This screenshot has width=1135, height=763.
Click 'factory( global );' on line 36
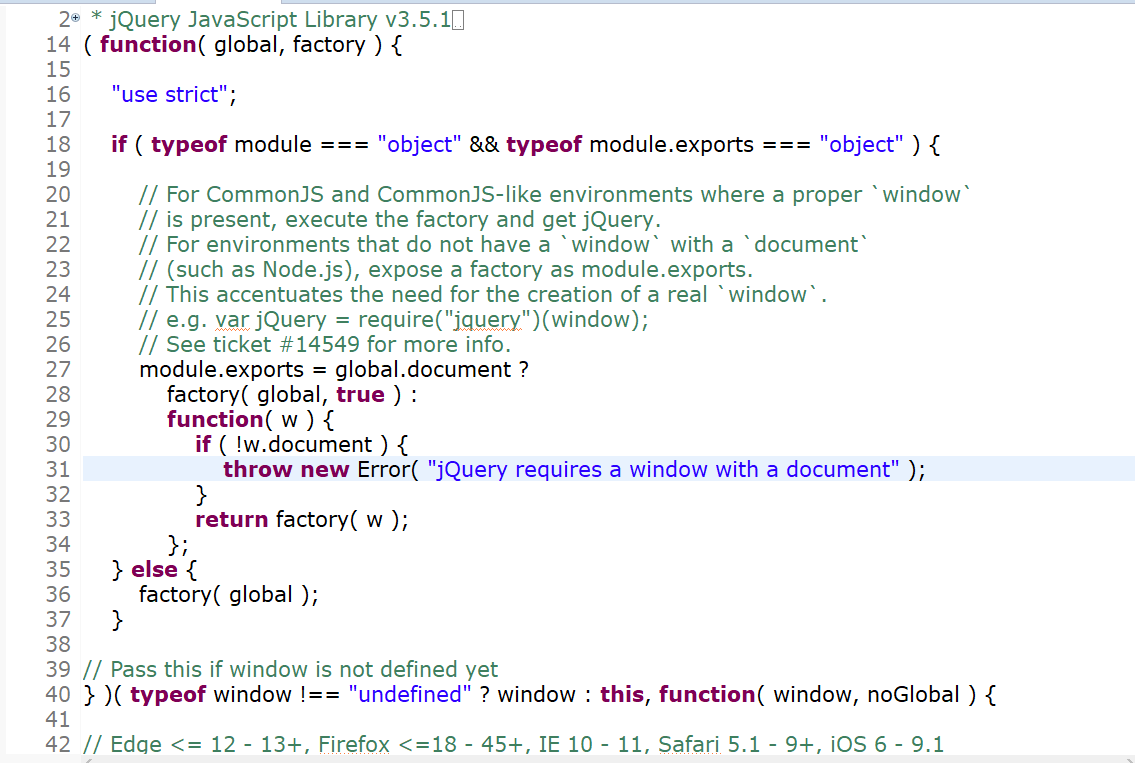pyautogui.click(x=229, y=595)
